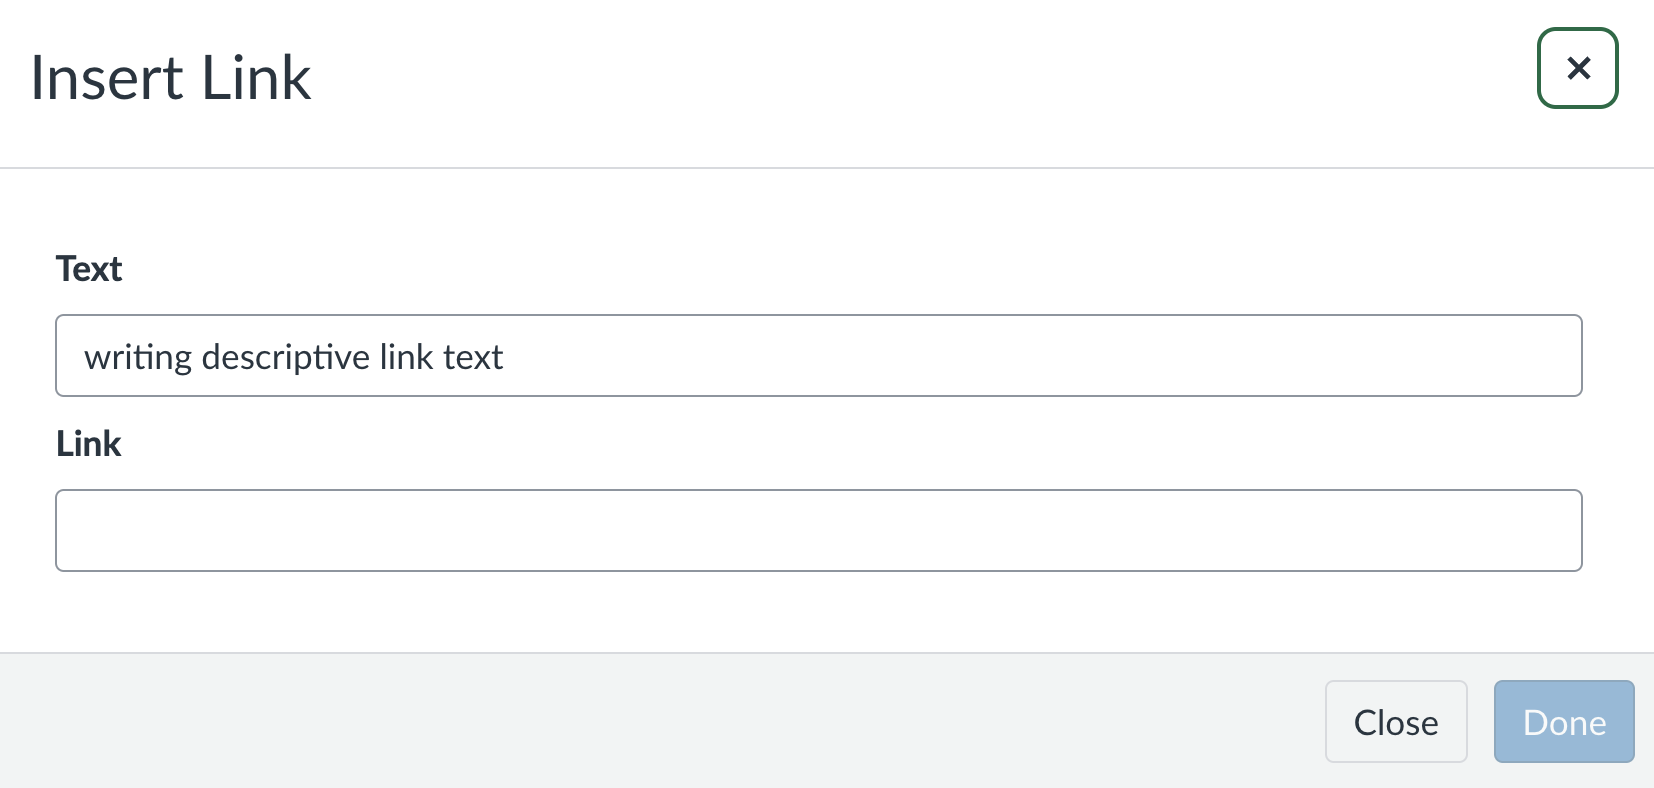The width and height of the screenshot is (1654, 788).
Task: Click empty gray footer left of Close
Action: (x=600, y=722)
